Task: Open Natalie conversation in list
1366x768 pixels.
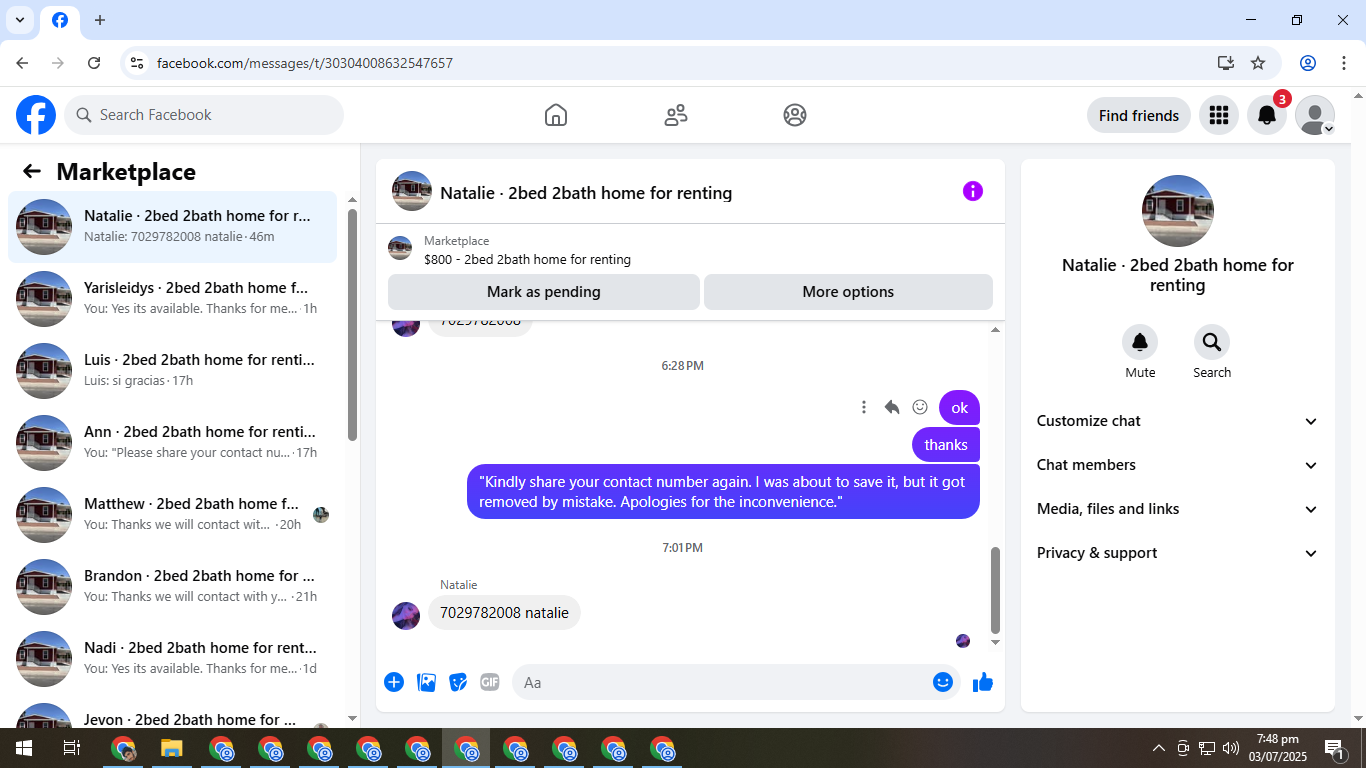Action: pyautogui.click(x=173, y=227)
